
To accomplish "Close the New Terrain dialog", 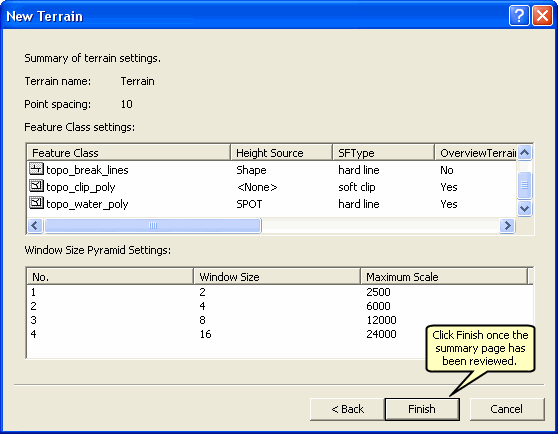I will pyautogui.click(x=542, y=16).
